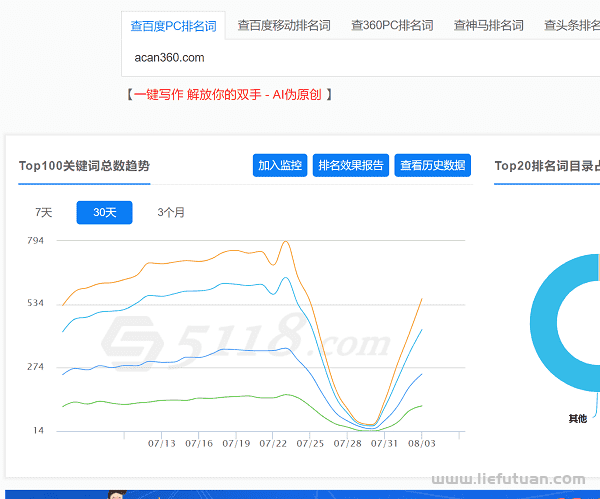
Task: Click the Top100关键词总数趋势 heading
Action: click(84, 166)
